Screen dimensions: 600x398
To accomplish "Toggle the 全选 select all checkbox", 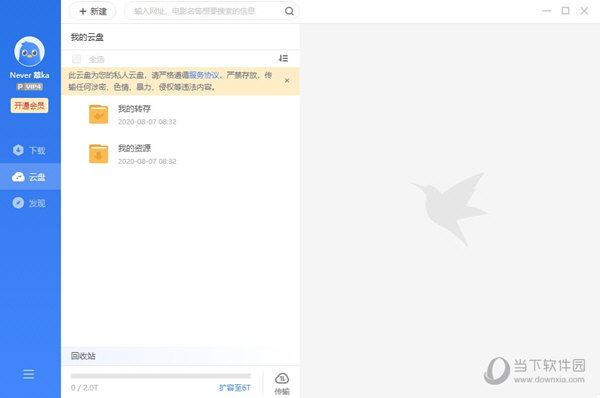I will coord(77,59).
